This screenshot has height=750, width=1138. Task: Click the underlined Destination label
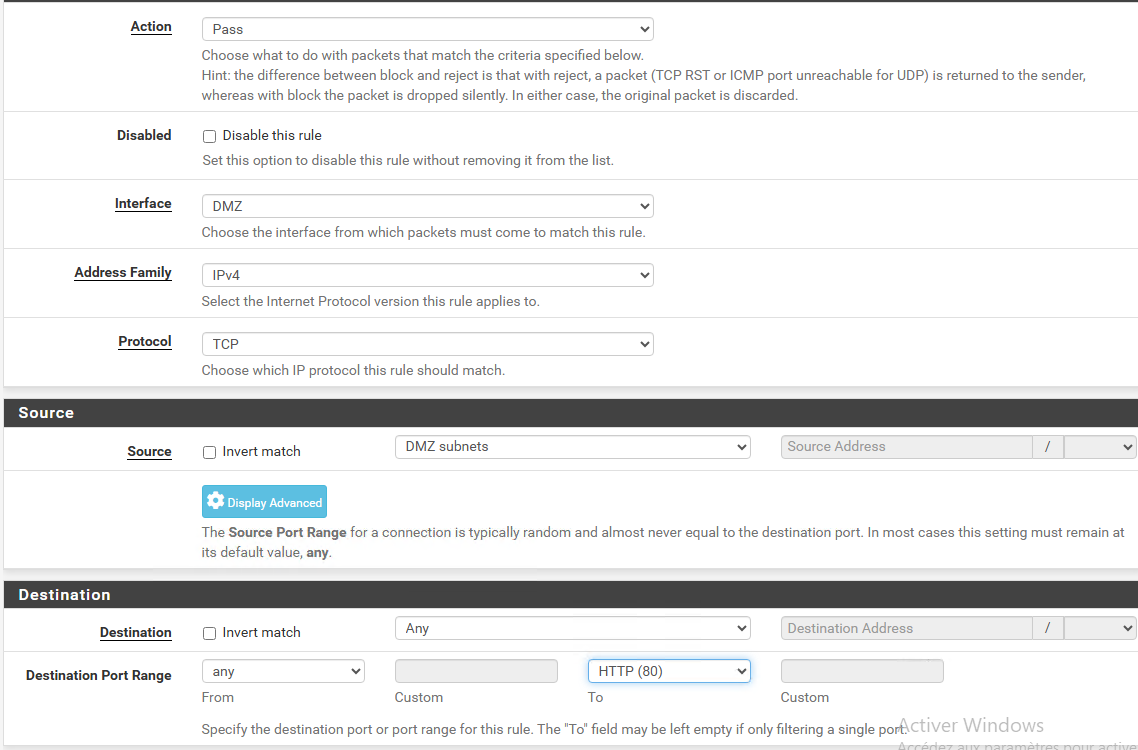(x=136, y=633)
